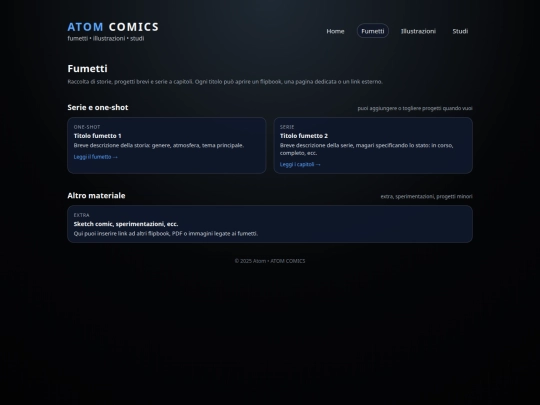This screenshot has width=540, height=405.
Task: Click the note 'puoi aggiungere o togliere progetti'
Action: 415,108
